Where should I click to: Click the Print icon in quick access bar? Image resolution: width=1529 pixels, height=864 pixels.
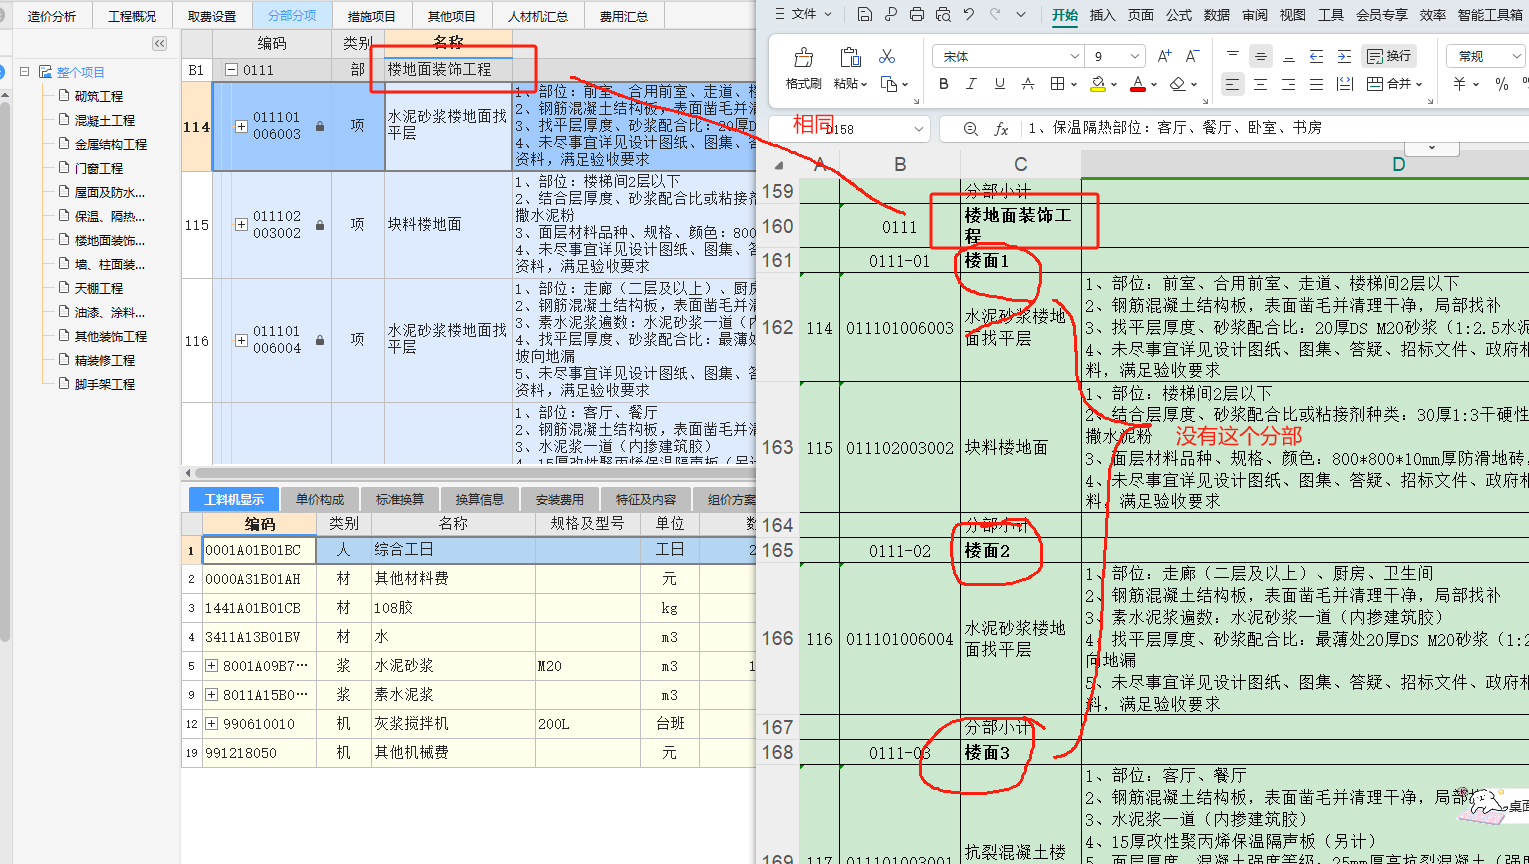917,14
